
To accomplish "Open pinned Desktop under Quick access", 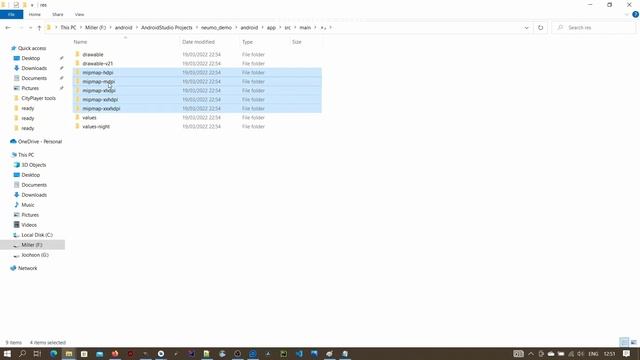I will (31, 58).
